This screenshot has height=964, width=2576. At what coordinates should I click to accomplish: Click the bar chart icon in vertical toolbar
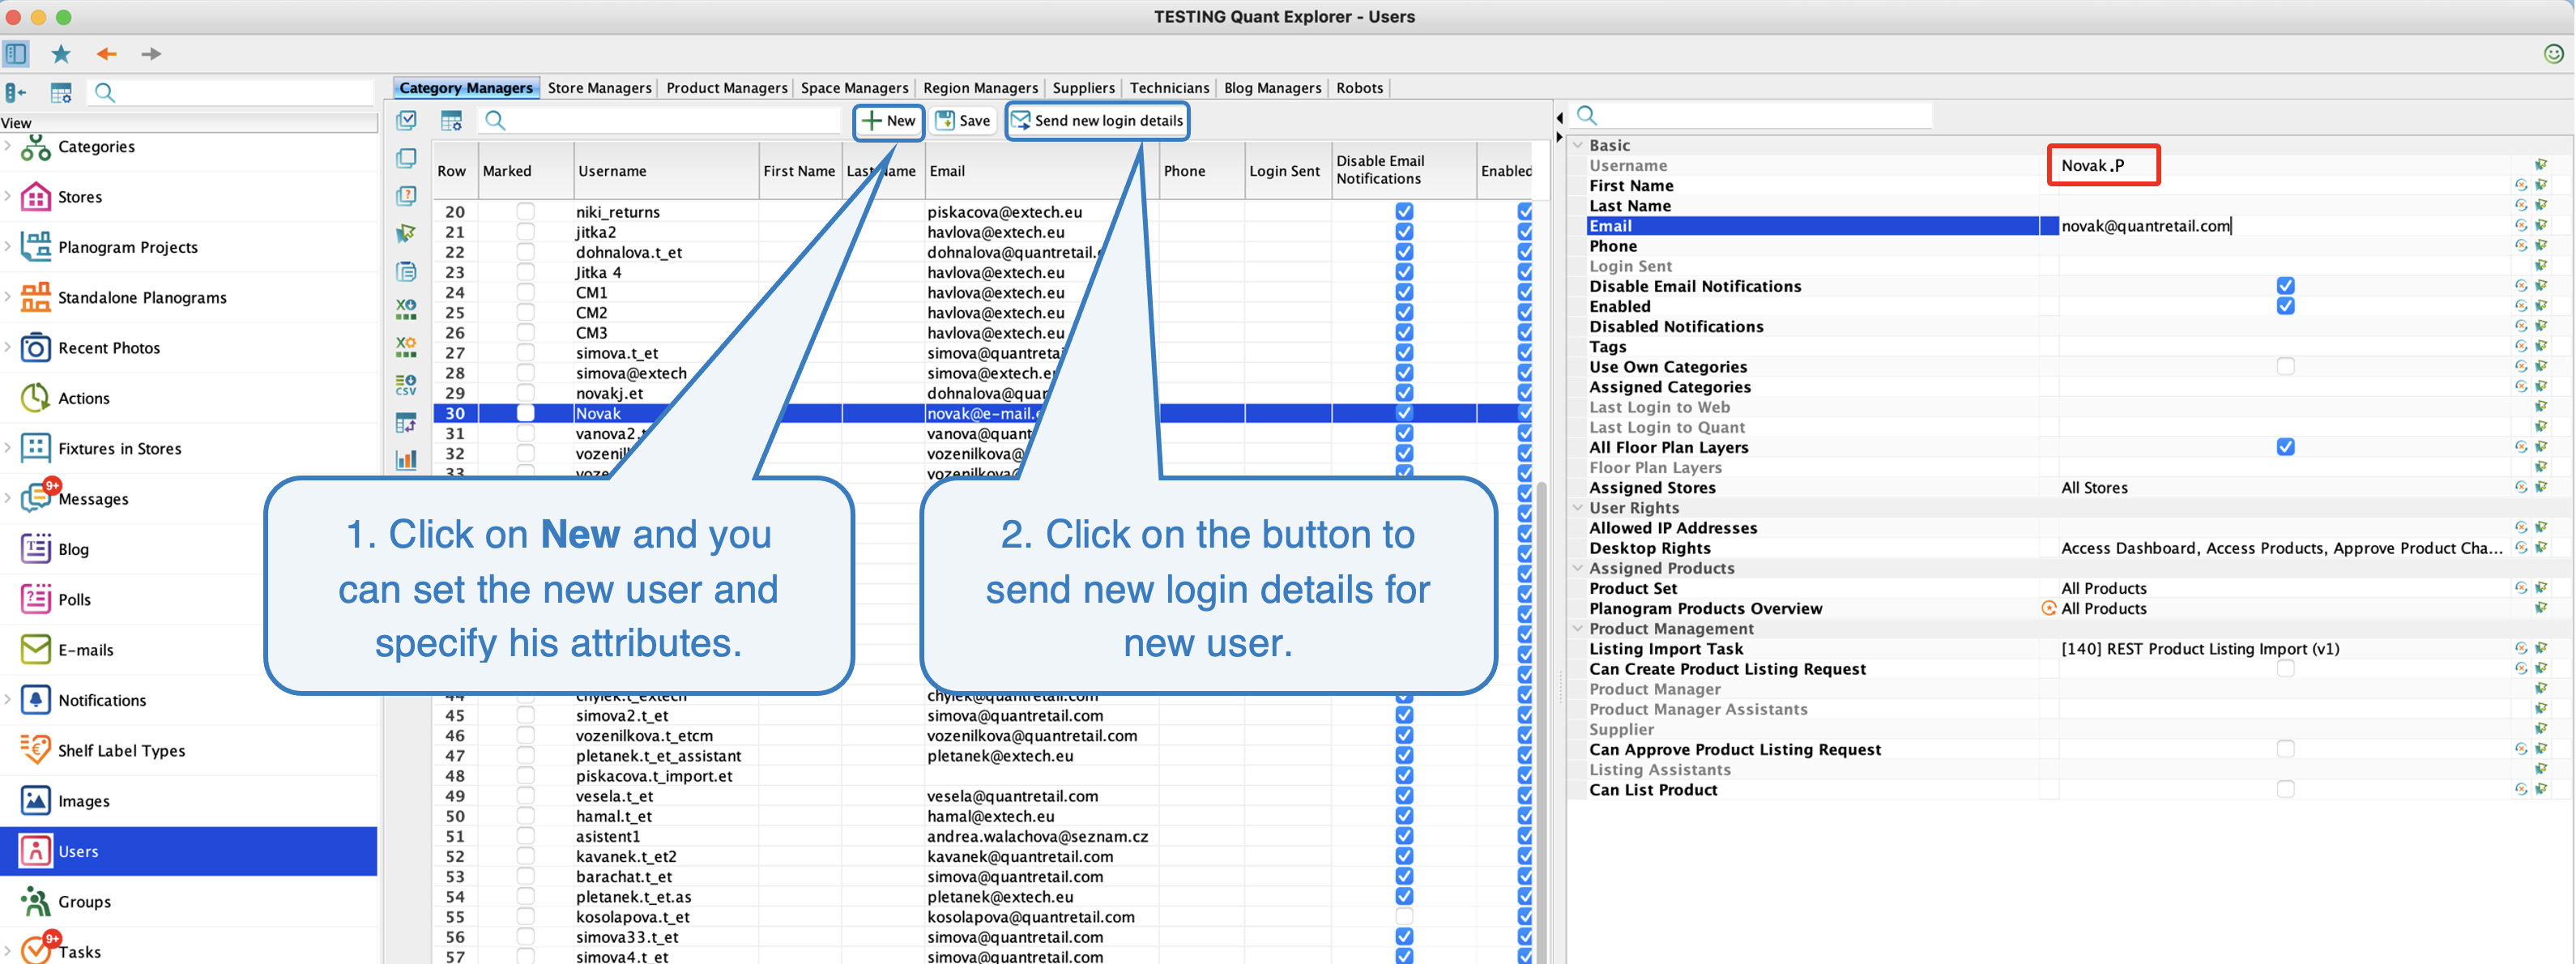[406, 459]
